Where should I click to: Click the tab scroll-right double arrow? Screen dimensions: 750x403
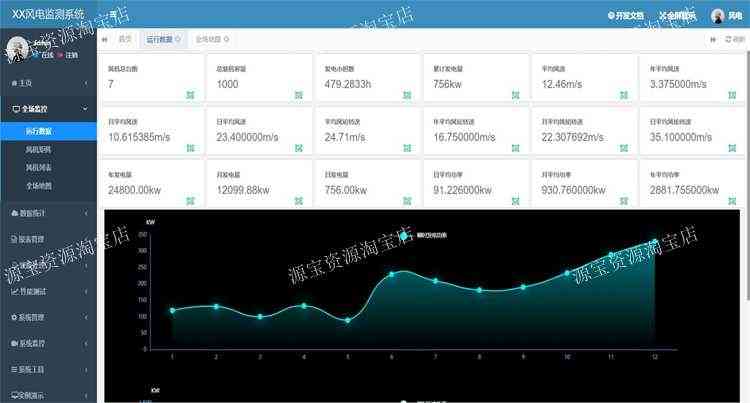click(x=713, y=39)
